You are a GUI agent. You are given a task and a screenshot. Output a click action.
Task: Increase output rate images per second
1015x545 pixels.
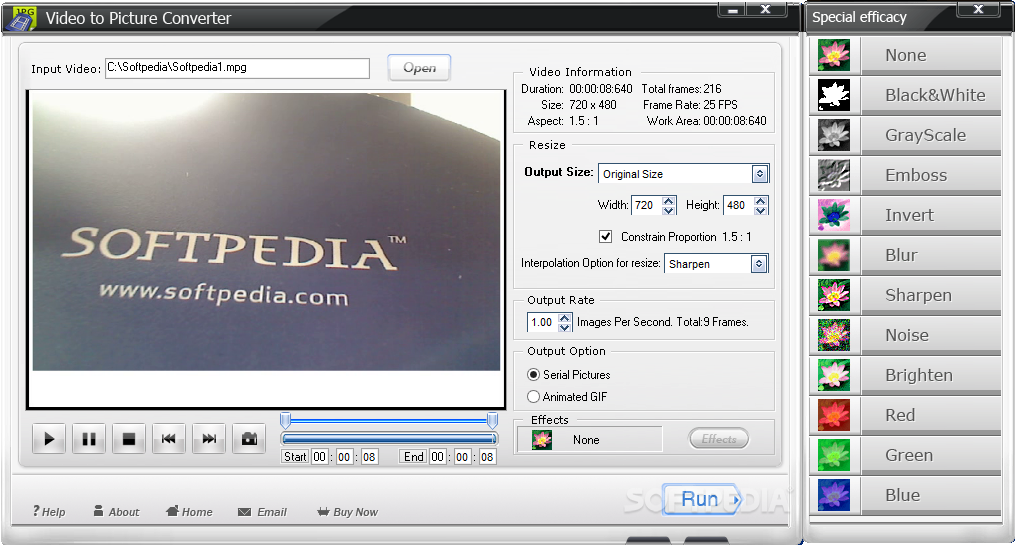(x=564, y=317)
